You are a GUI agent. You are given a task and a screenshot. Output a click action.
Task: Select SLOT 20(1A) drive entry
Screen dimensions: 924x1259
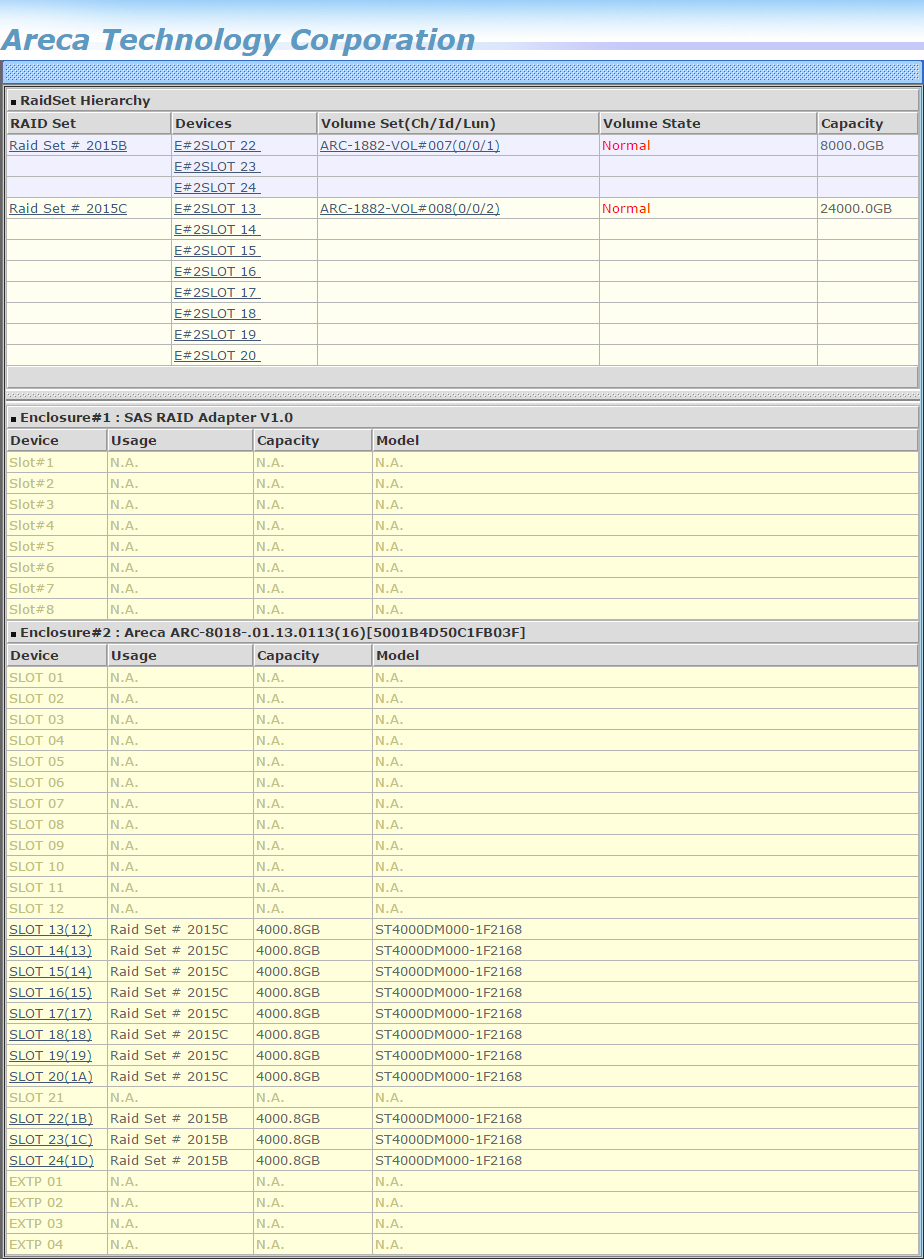(50, 1077)
